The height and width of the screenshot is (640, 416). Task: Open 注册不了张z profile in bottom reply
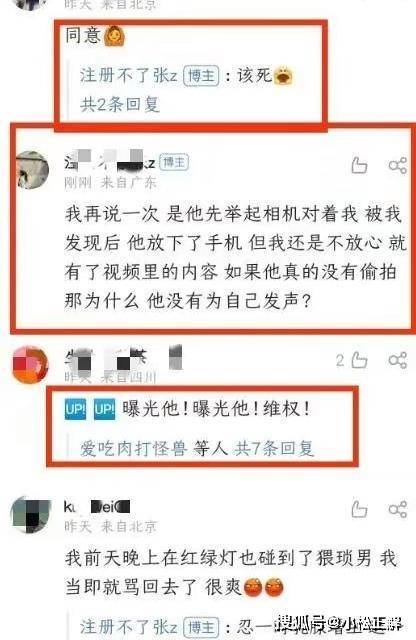tap(129, 626)
